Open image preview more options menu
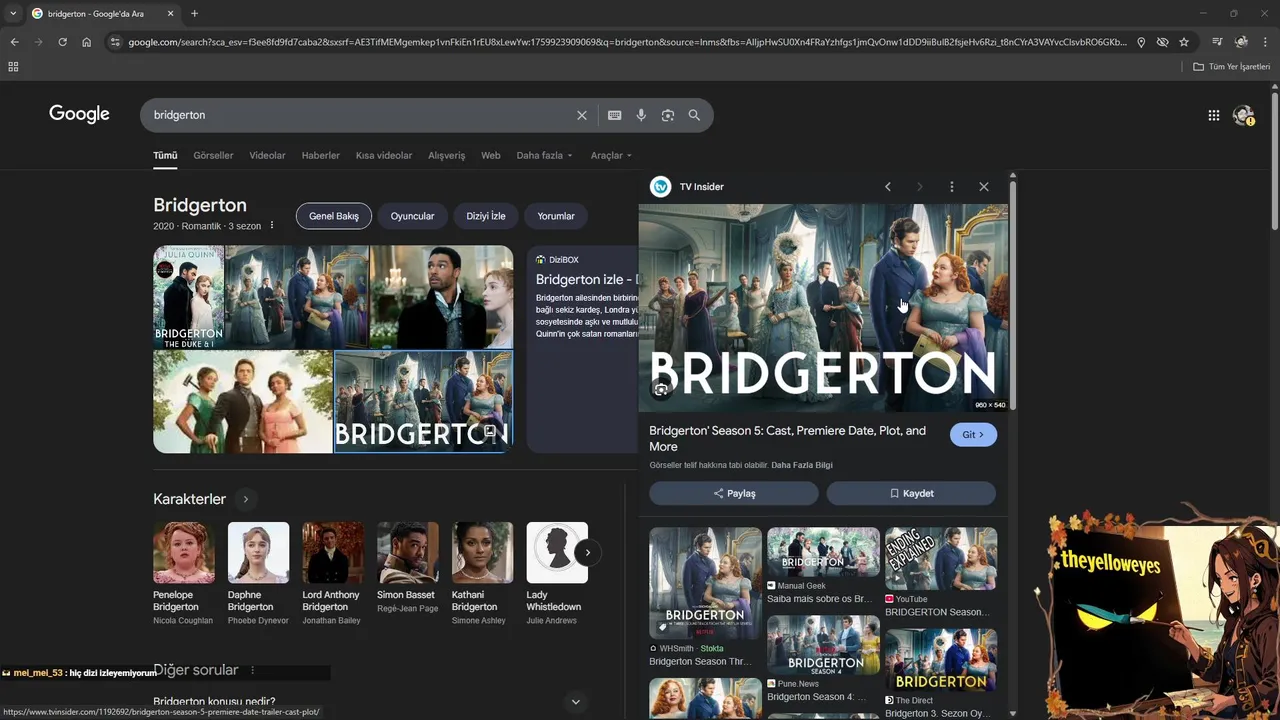Screen dimensions: 1280x720 (x=951, y=187)
